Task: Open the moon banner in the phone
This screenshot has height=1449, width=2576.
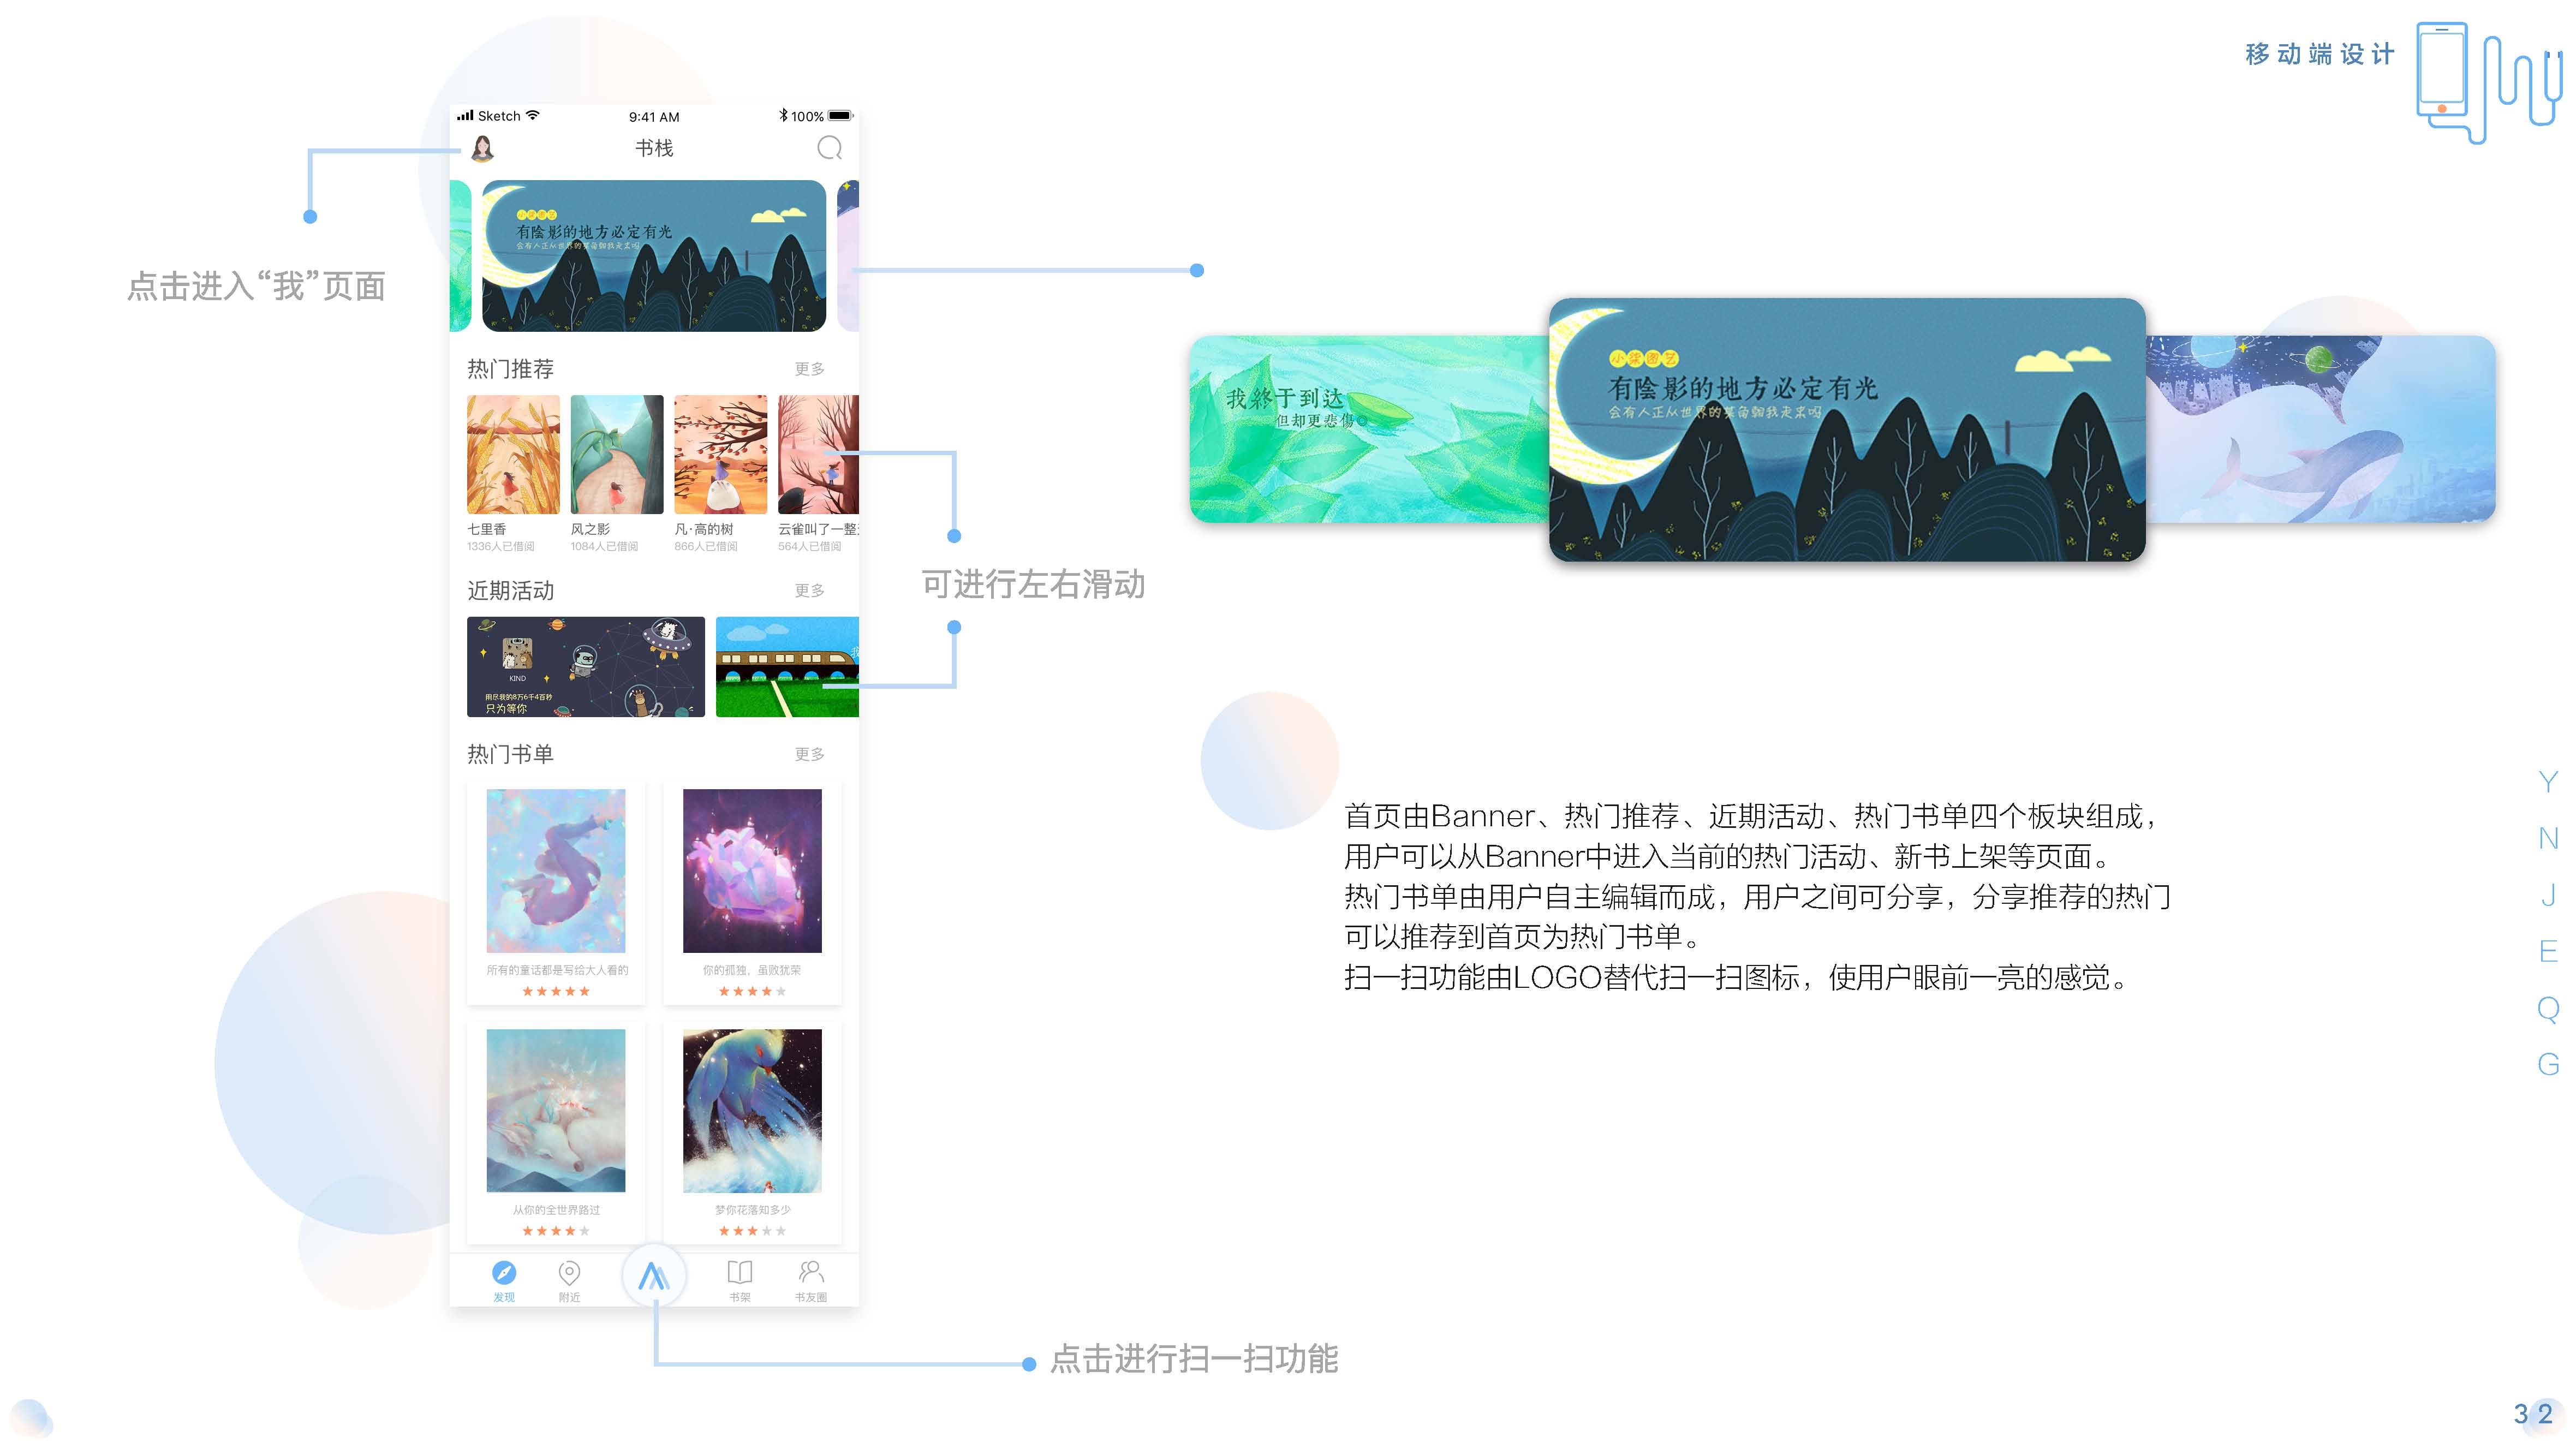Action: [x=654, y=256]
